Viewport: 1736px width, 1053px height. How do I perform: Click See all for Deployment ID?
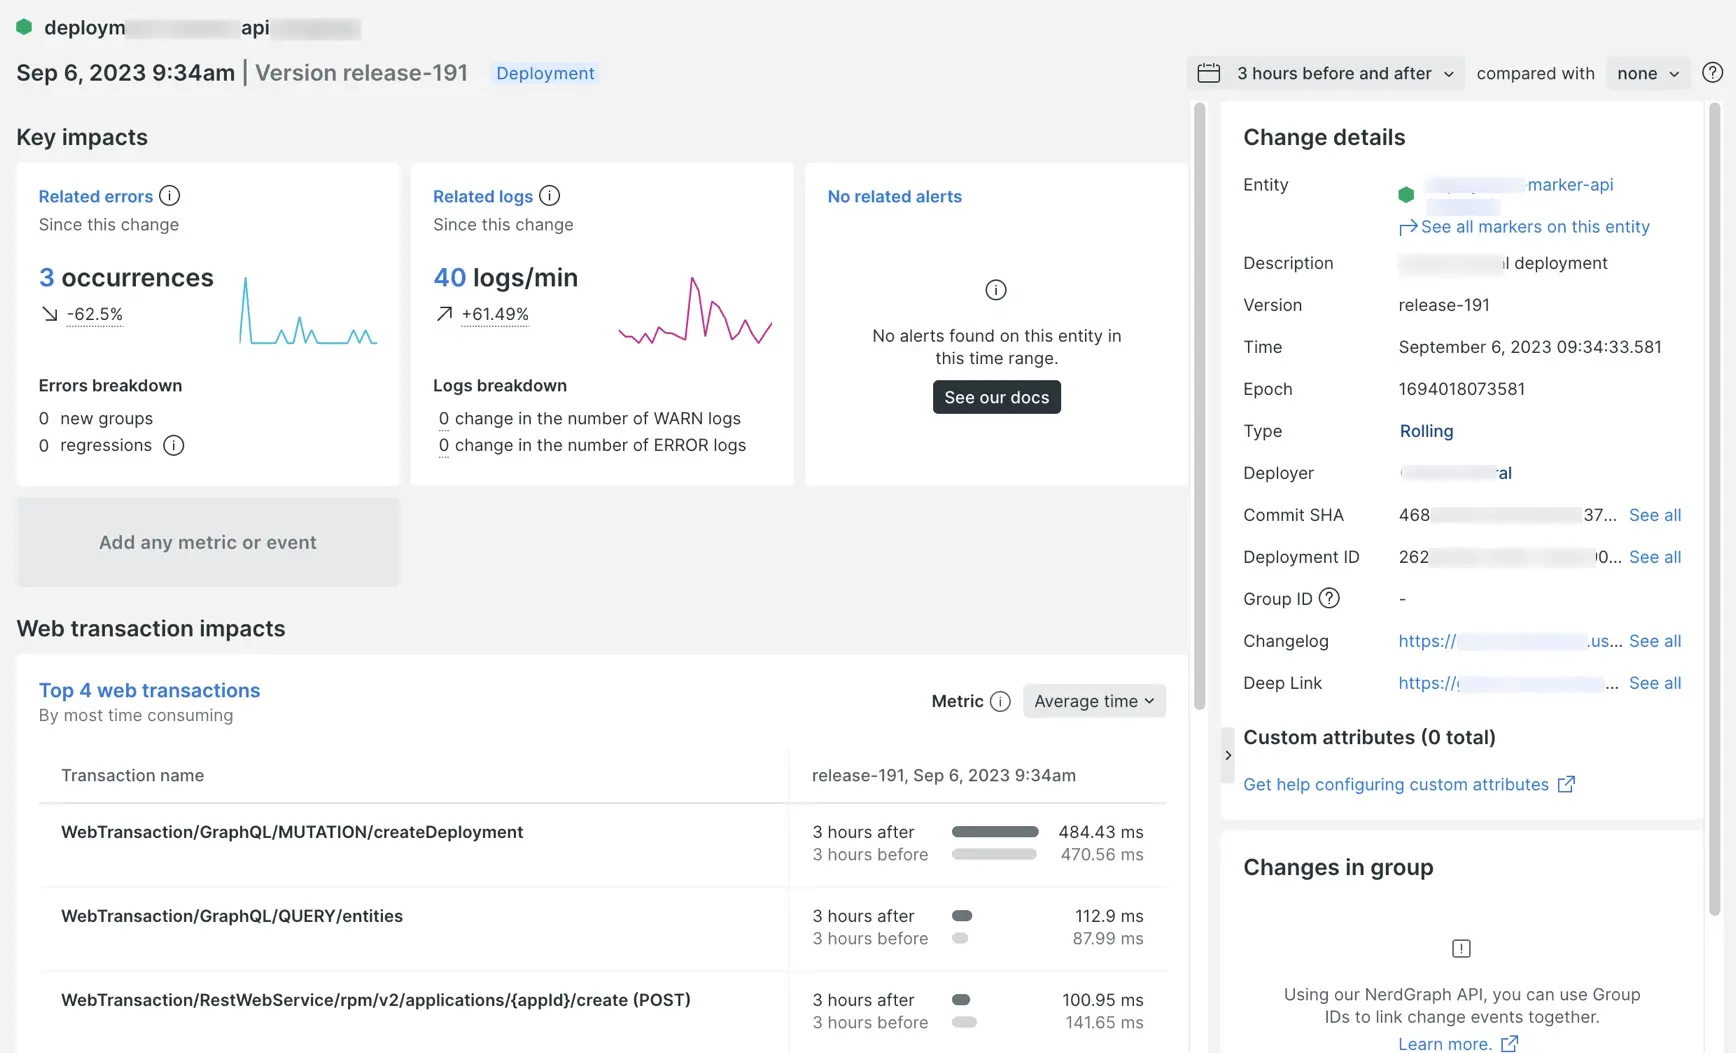tap(1655, 557)
